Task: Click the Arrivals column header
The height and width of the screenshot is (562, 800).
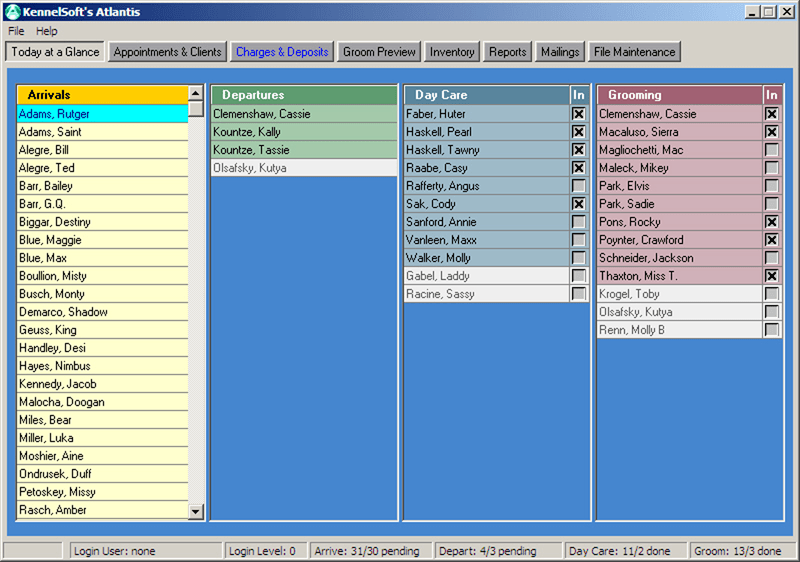Action: coord(103,95)
